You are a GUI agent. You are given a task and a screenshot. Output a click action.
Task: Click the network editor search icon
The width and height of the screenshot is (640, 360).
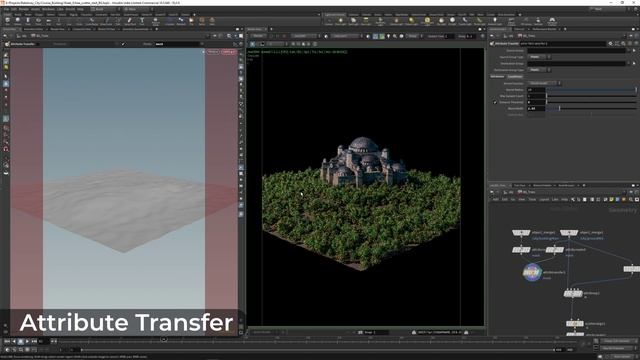click(631, 199)
